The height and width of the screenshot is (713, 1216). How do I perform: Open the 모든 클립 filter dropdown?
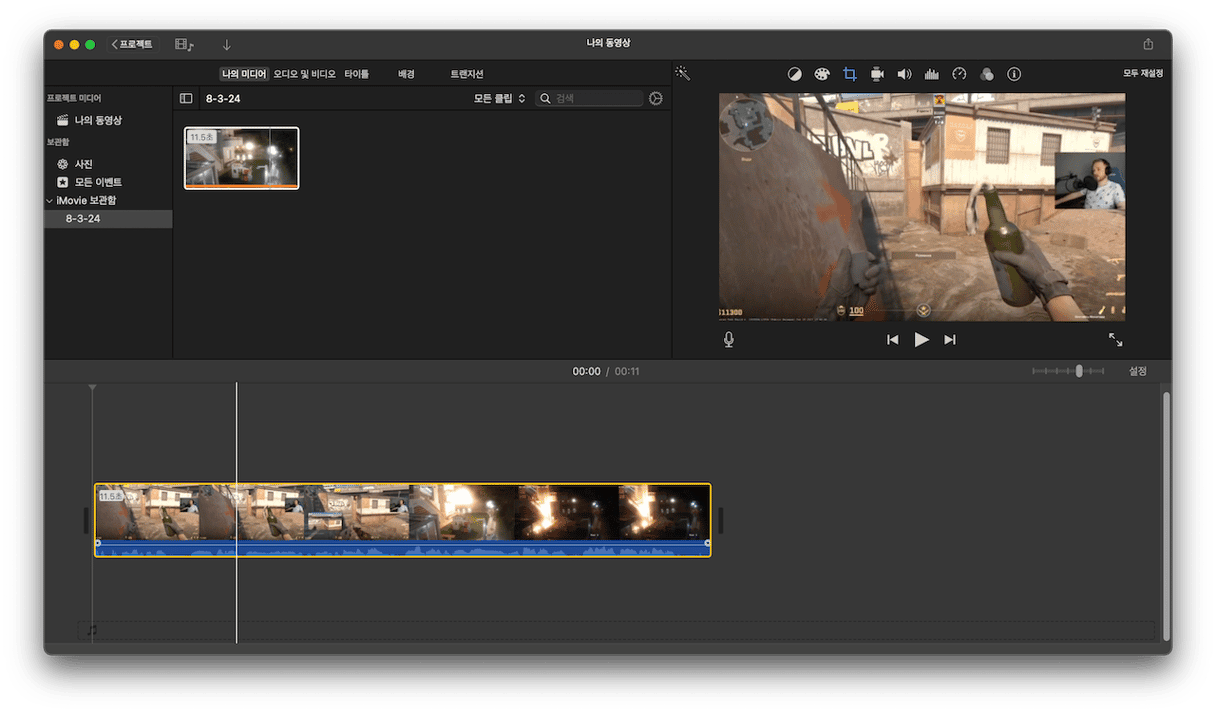(x=499, y=99)
